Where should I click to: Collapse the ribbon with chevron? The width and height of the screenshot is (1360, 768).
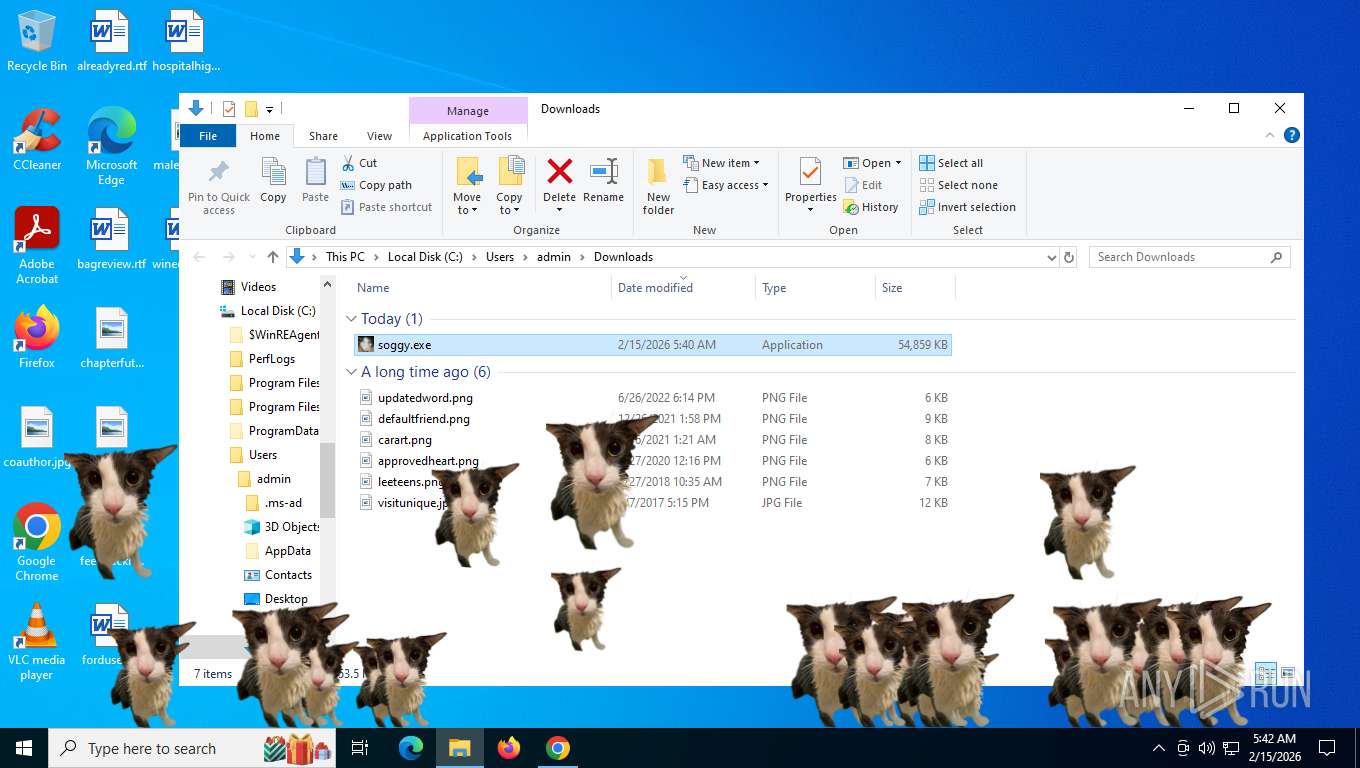click(x=1271, y=135)
